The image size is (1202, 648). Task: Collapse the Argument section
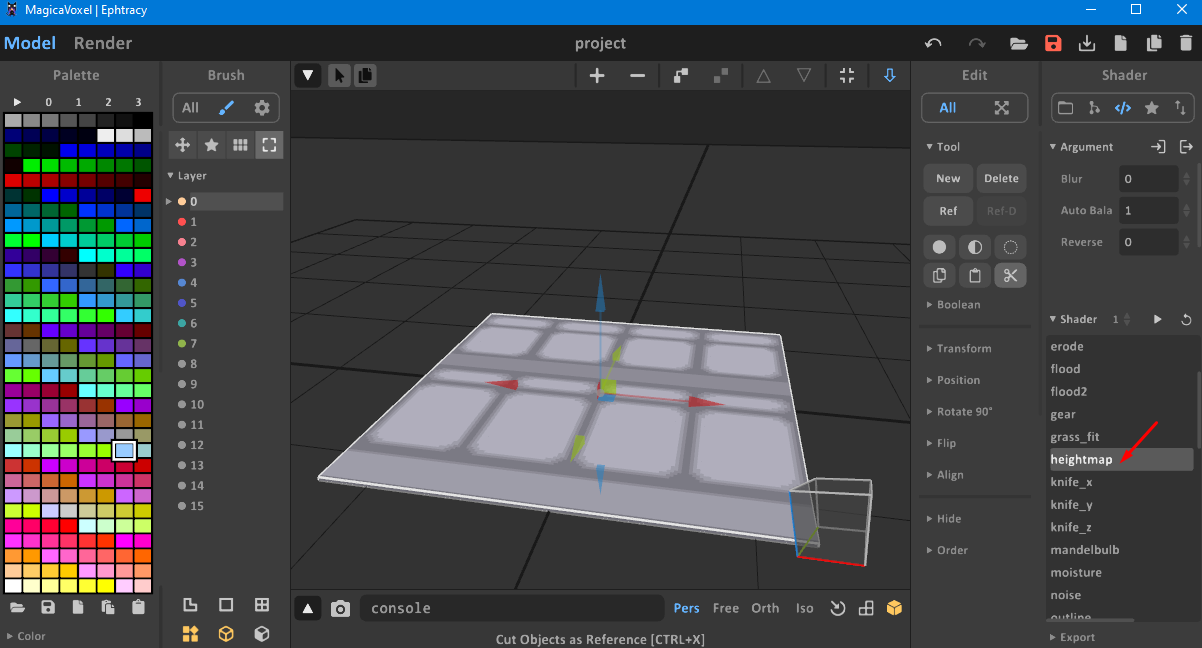pos(1081,147)
